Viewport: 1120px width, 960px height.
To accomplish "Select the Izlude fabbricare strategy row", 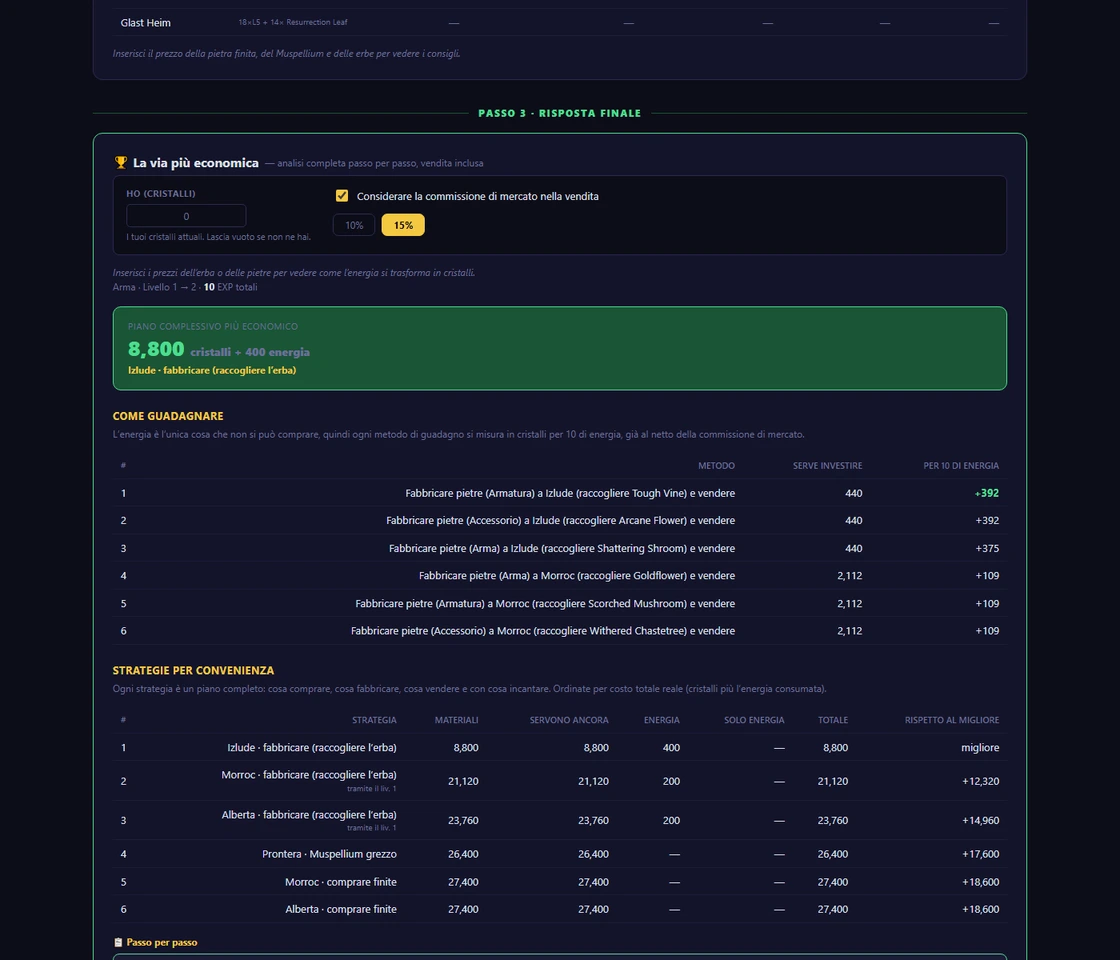I will (559, 748).
